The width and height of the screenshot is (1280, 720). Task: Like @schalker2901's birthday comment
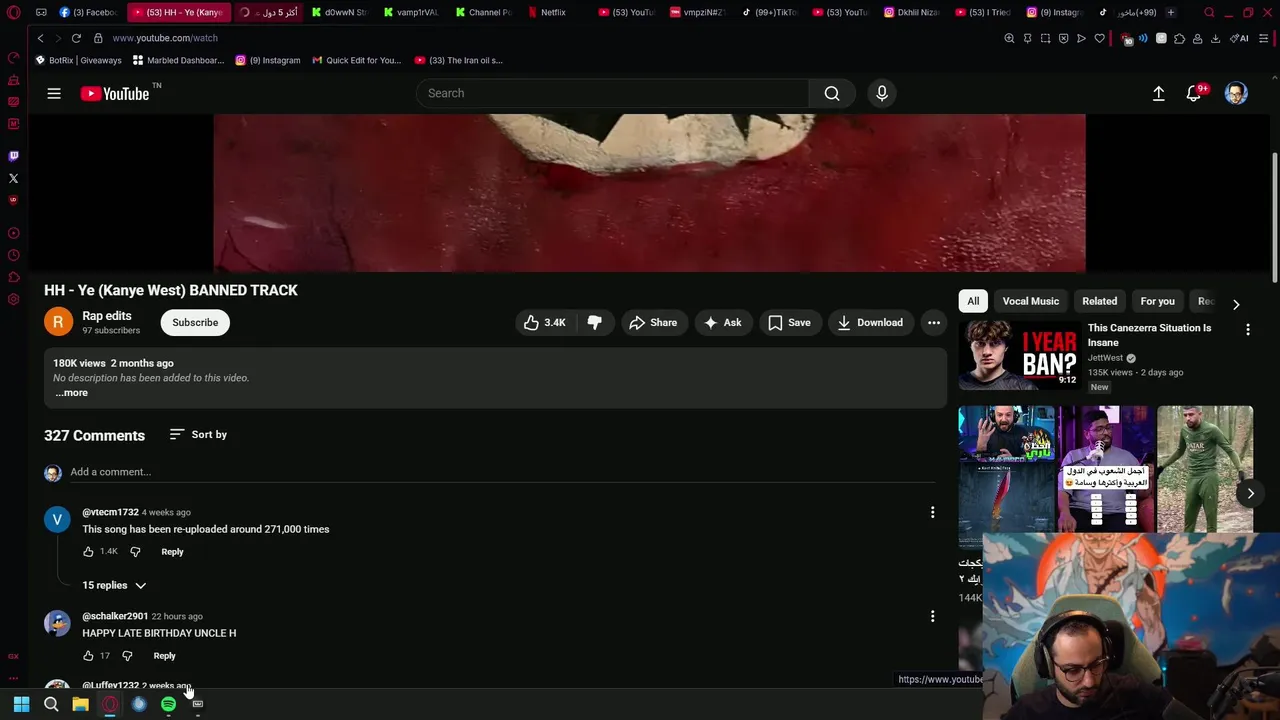pos(88,656)
